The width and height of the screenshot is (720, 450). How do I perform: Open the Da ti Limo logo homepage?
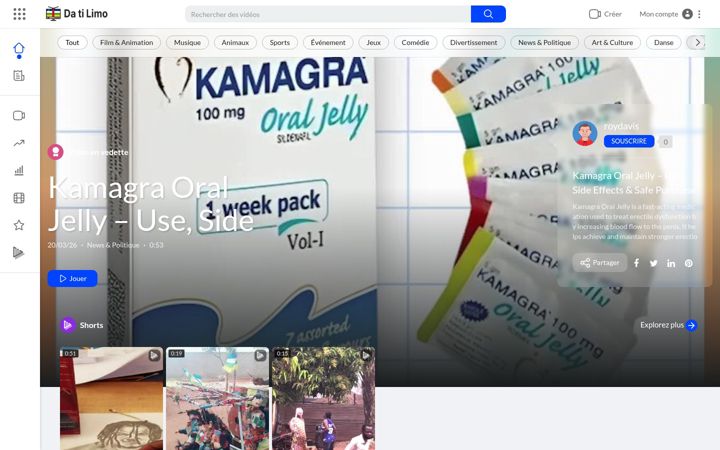tap(77, 14)
